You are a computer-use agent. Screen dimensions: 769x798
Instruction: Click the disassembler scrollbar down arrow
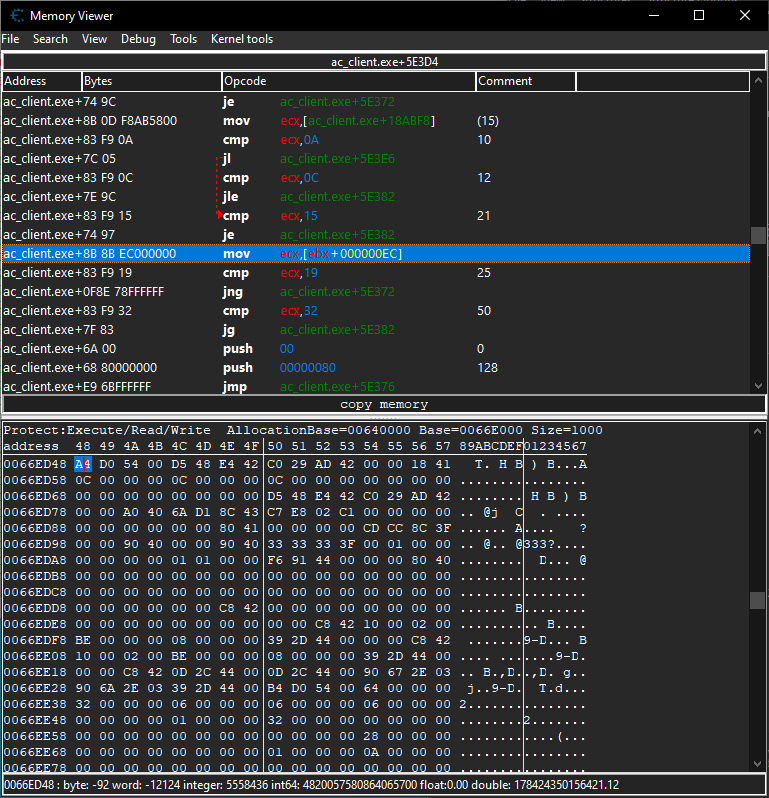click(x=759, y=385)
